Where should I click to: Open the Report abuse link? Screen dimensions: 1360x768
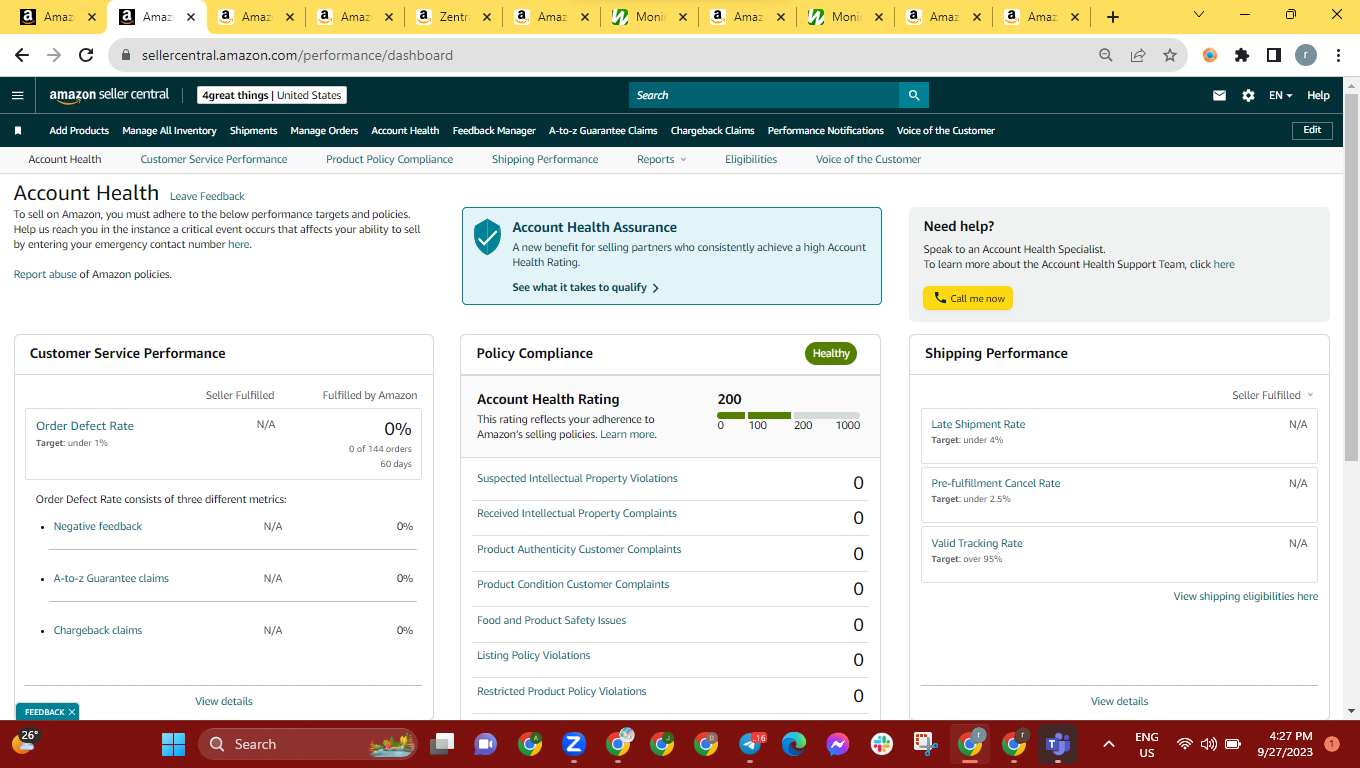(45, 274)
